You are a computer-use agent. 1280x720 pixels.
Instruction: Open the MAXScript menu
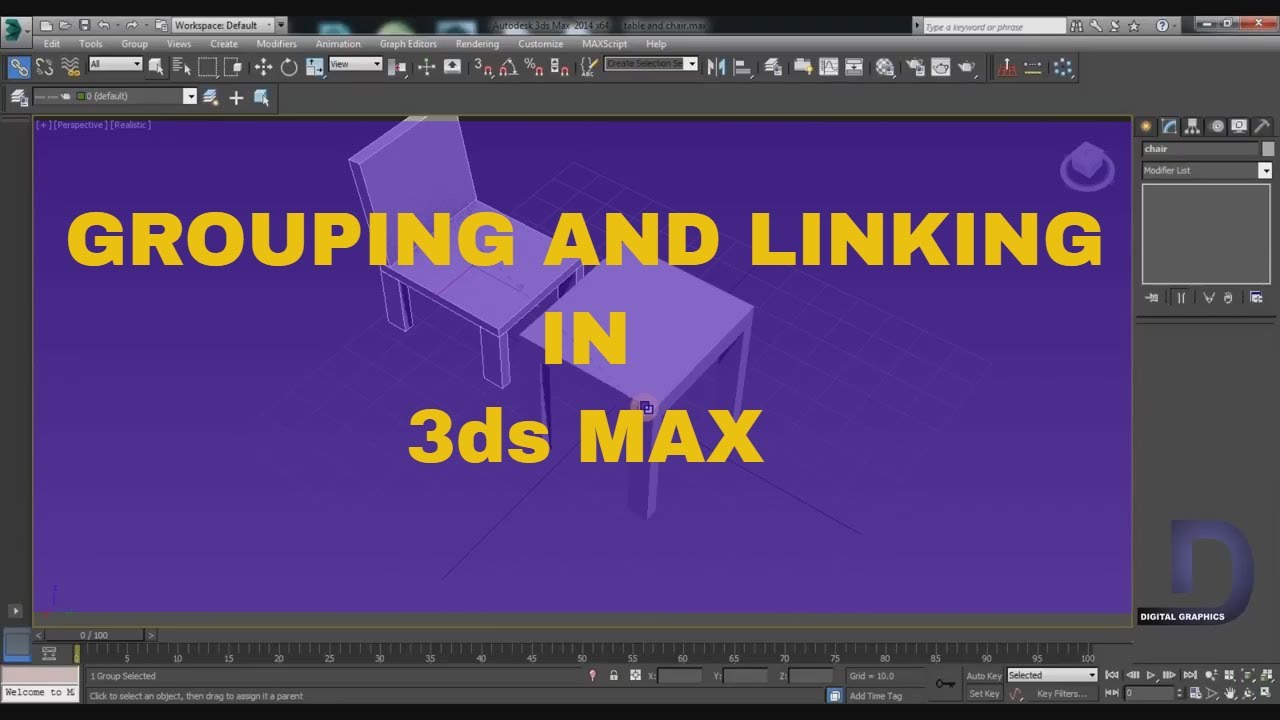[x=605, y=44]
